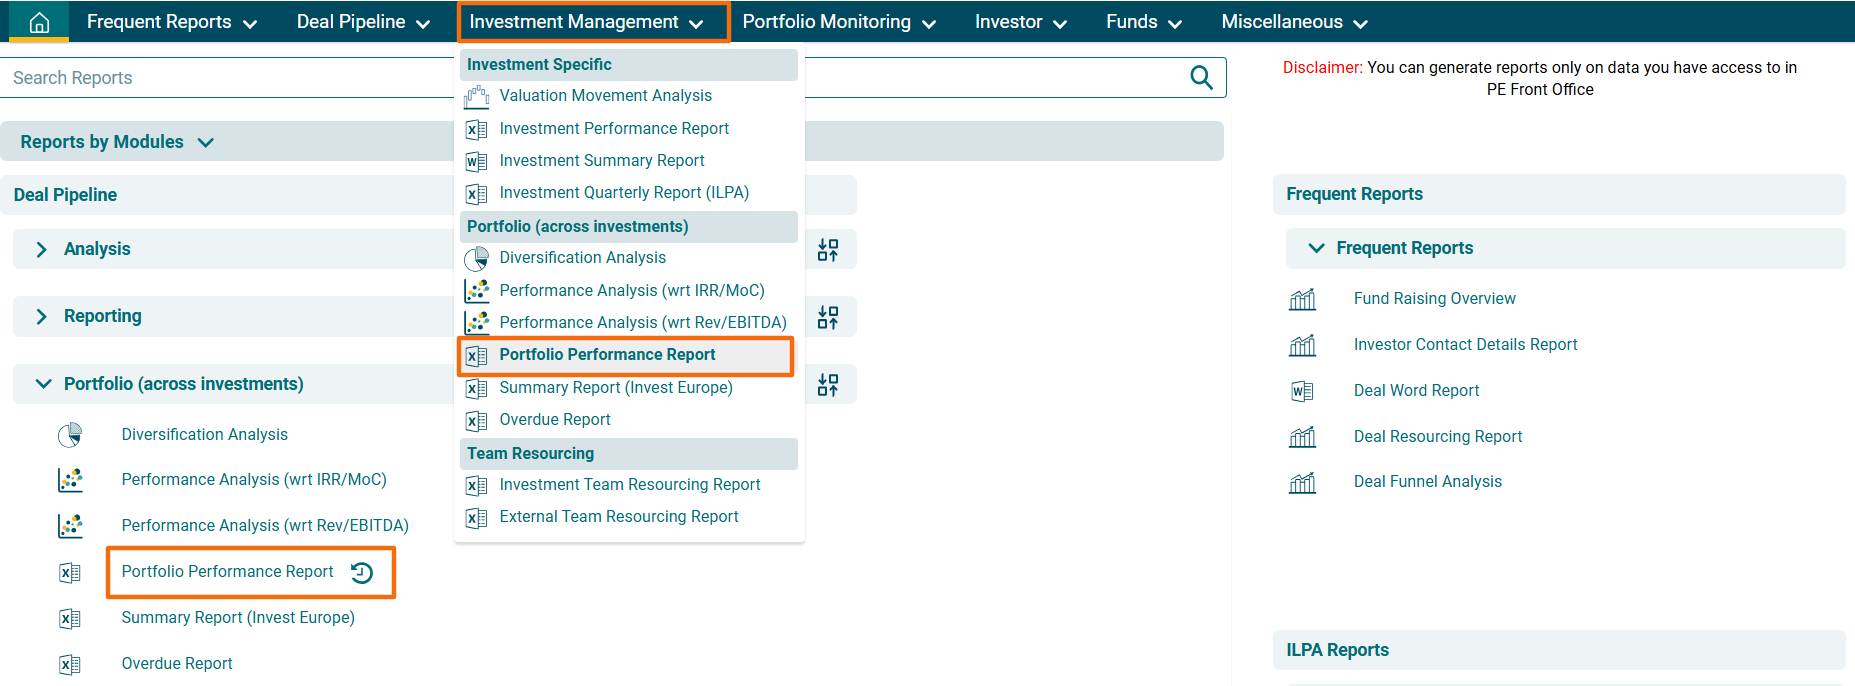
Task: Select Portfolio Performance Report in dropdown menu
Action: point(607,355)
